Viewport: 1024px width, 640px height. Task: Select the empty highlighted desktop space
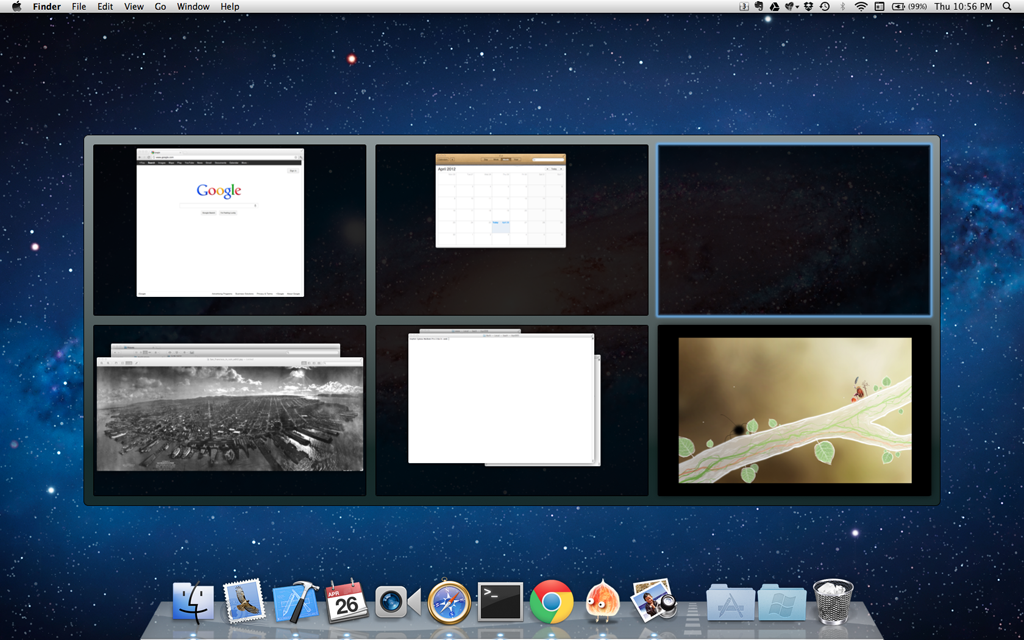coord(794,229)
